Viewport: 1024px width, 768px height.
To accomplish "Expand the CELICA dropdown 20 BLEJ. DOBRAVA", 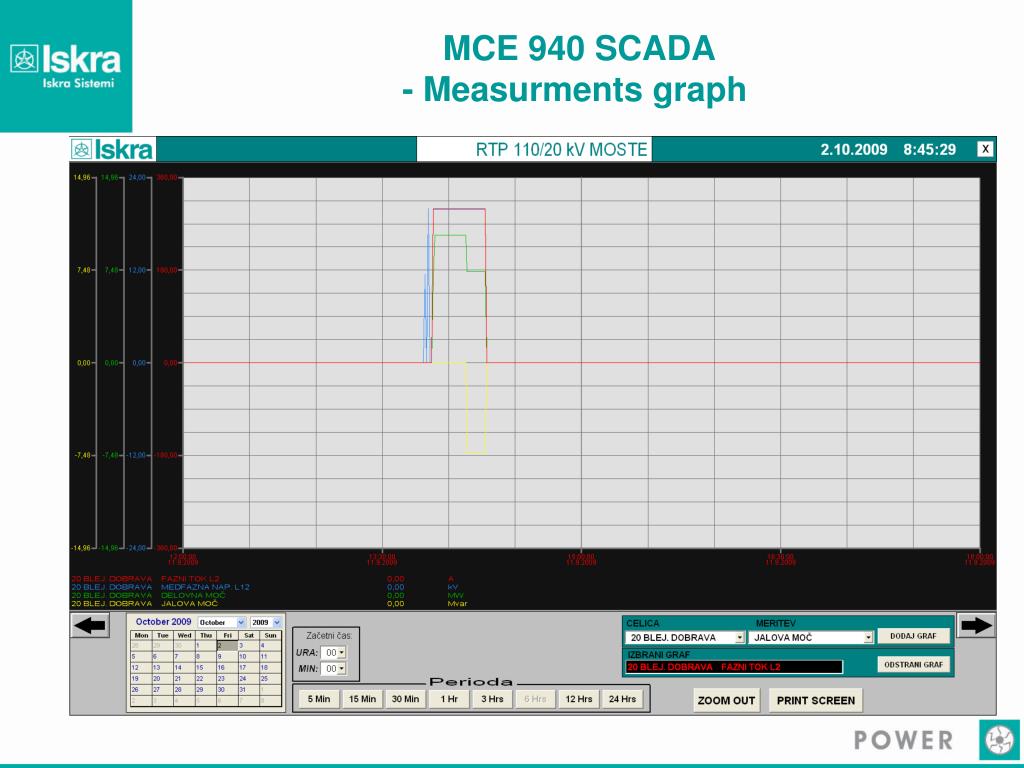I will (x=685, y=637).
